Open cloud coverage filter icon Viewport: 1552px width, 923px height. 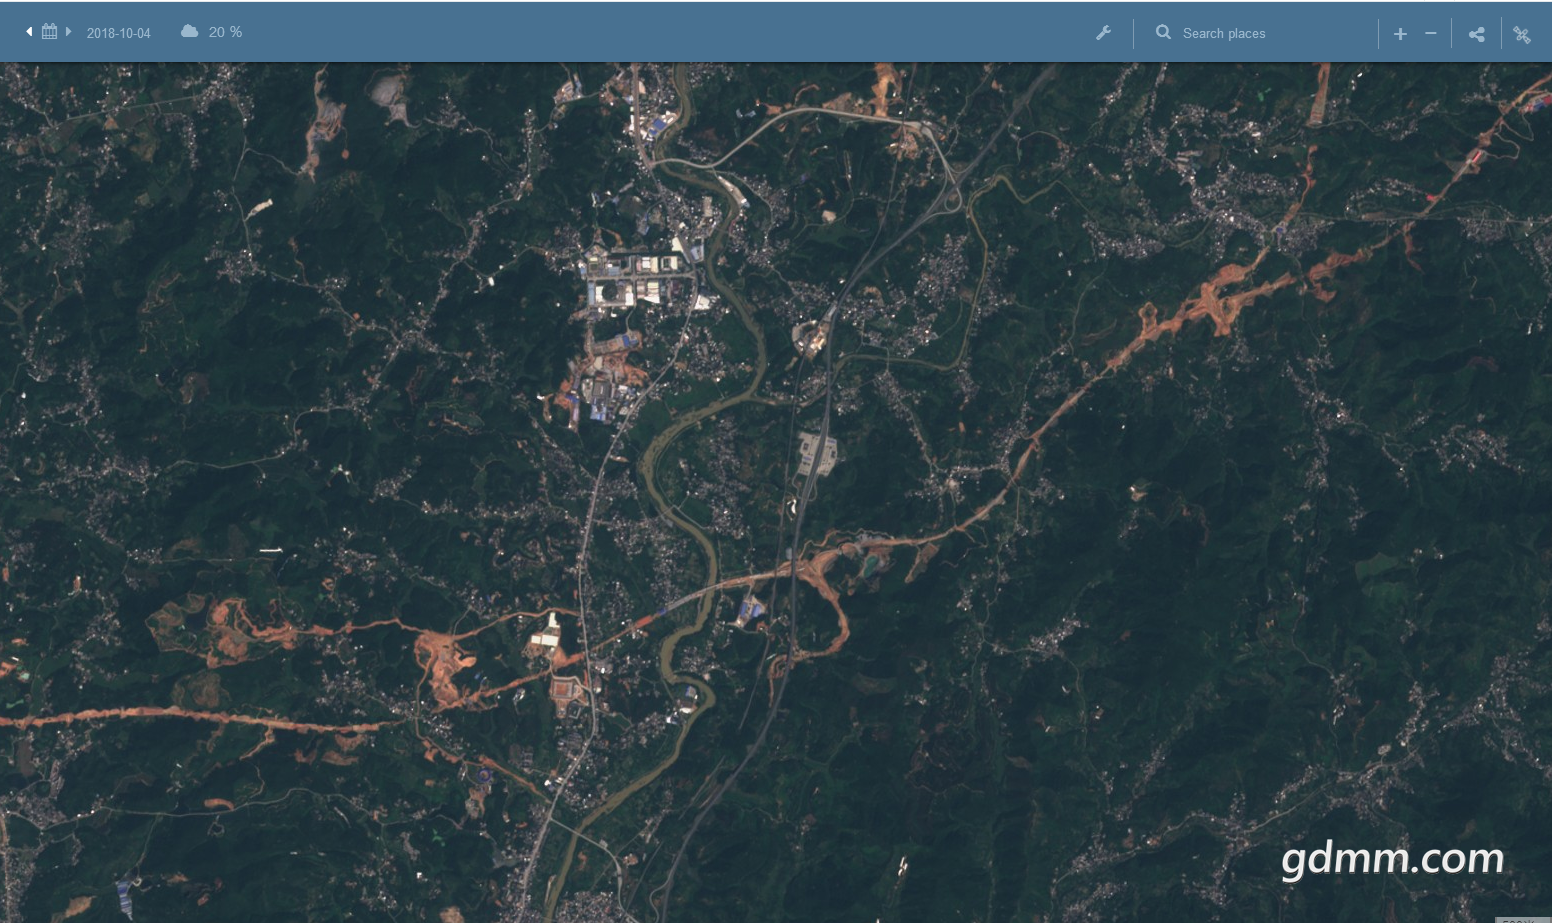pos(189,32)
